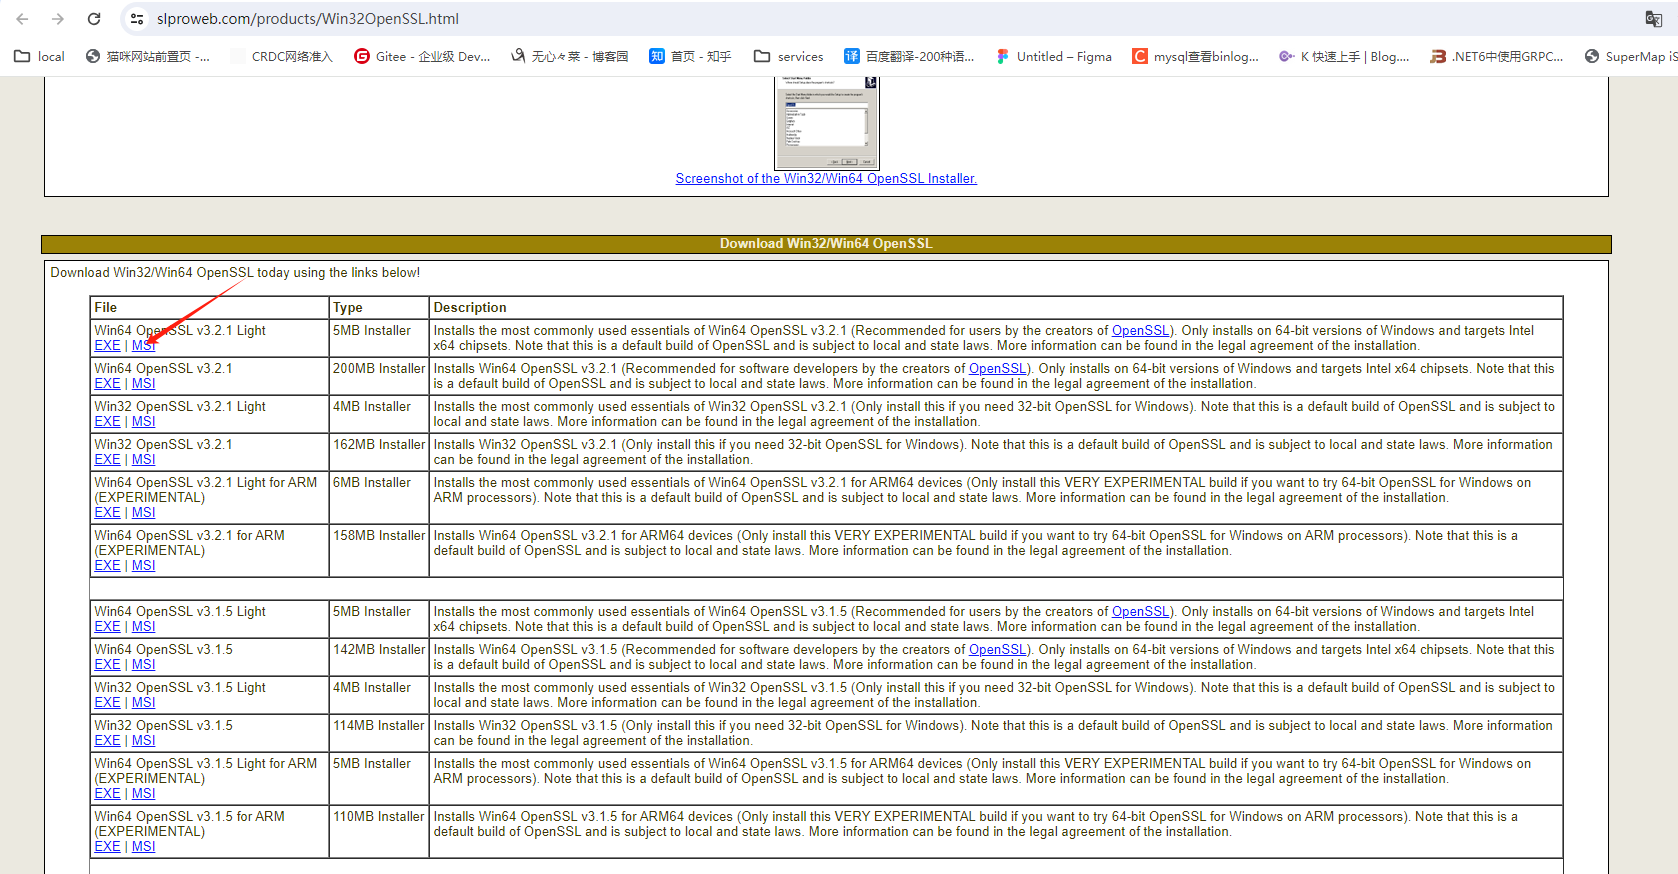This screenshot has width=1678, height=874.
Task: Follow OpenSSL link in Win64 v3.1.5 description
Action: (x=998, y=650)
